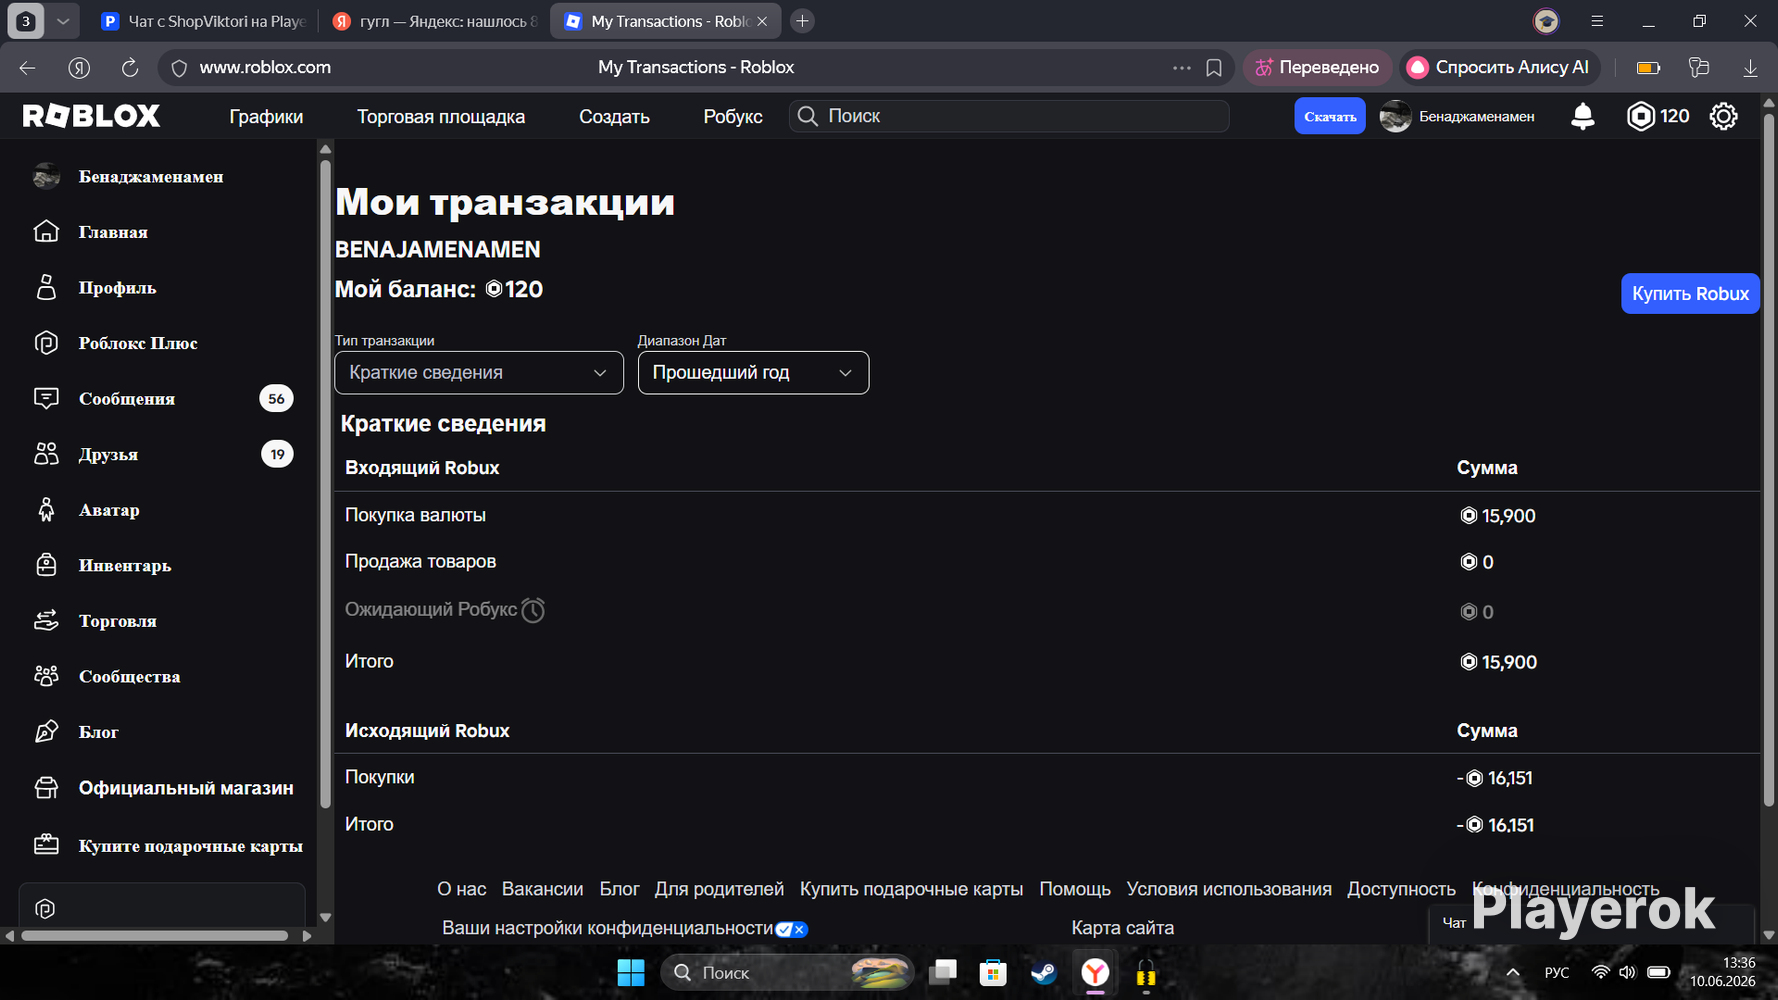Open the volume control in system tray
The image size is (1778, 1000).
(x=1627, y=972)
